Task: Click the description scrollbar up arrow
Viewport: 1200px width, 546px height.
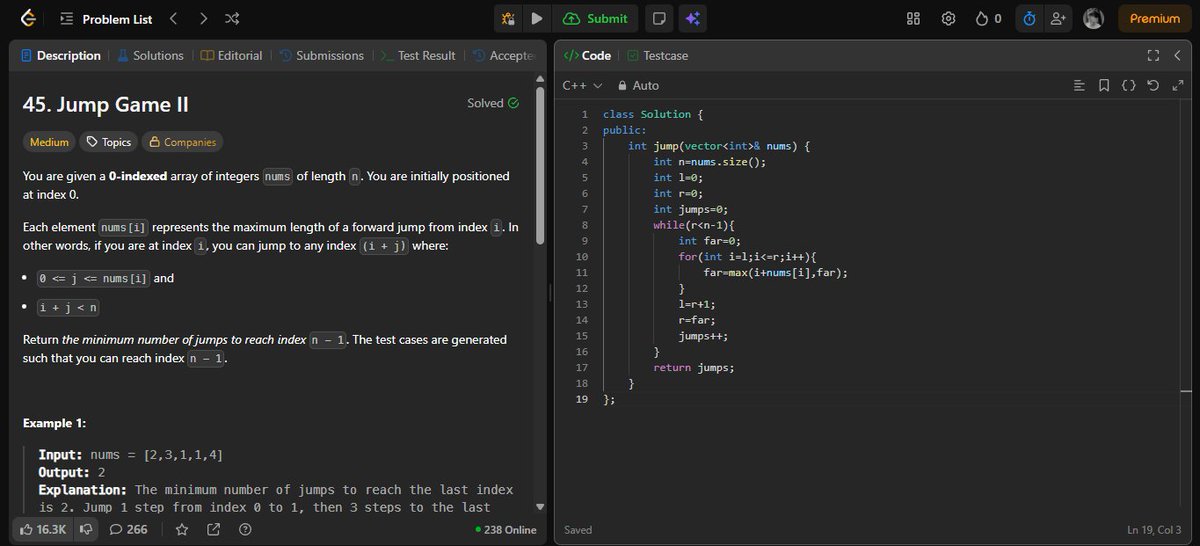Action: coord(541,79)
